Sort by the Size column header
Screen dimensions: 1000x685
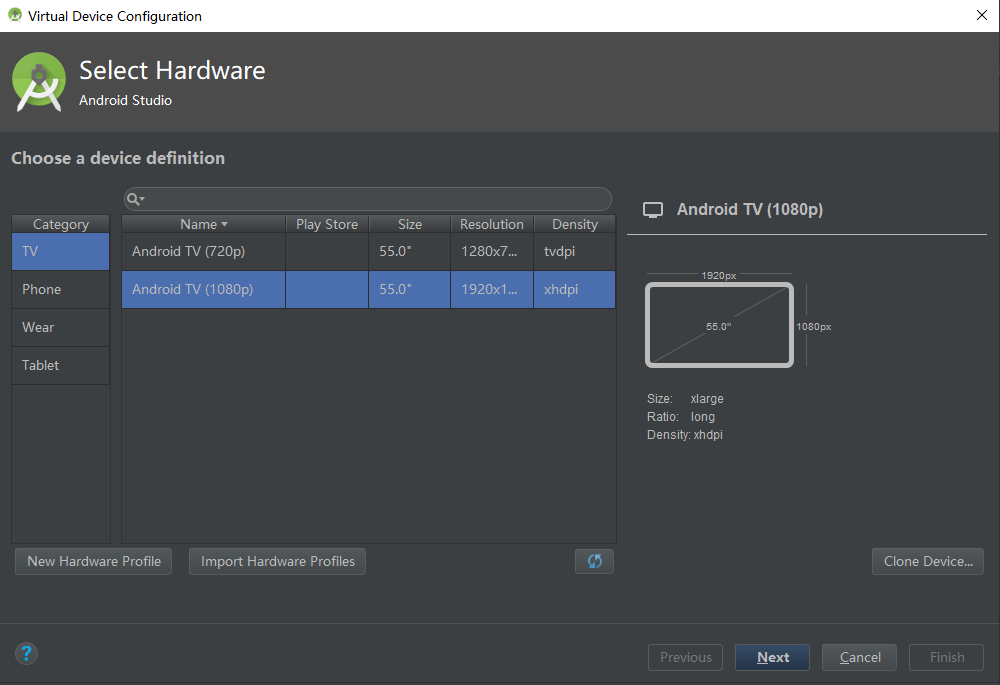pos(409,224)
